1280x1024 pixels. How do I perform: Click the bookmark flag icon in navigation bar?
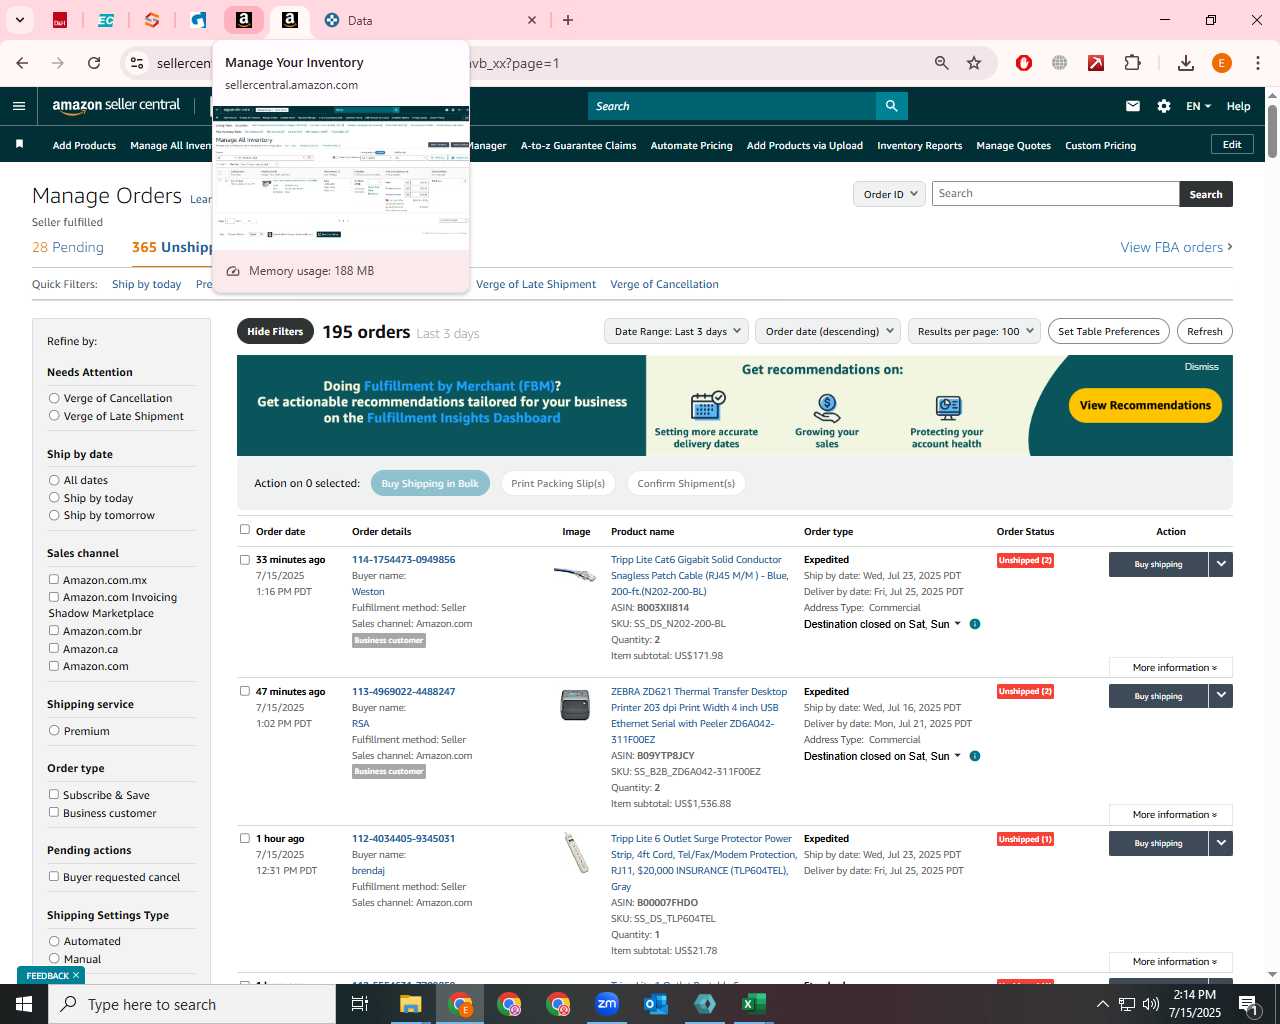click(19, 145)
